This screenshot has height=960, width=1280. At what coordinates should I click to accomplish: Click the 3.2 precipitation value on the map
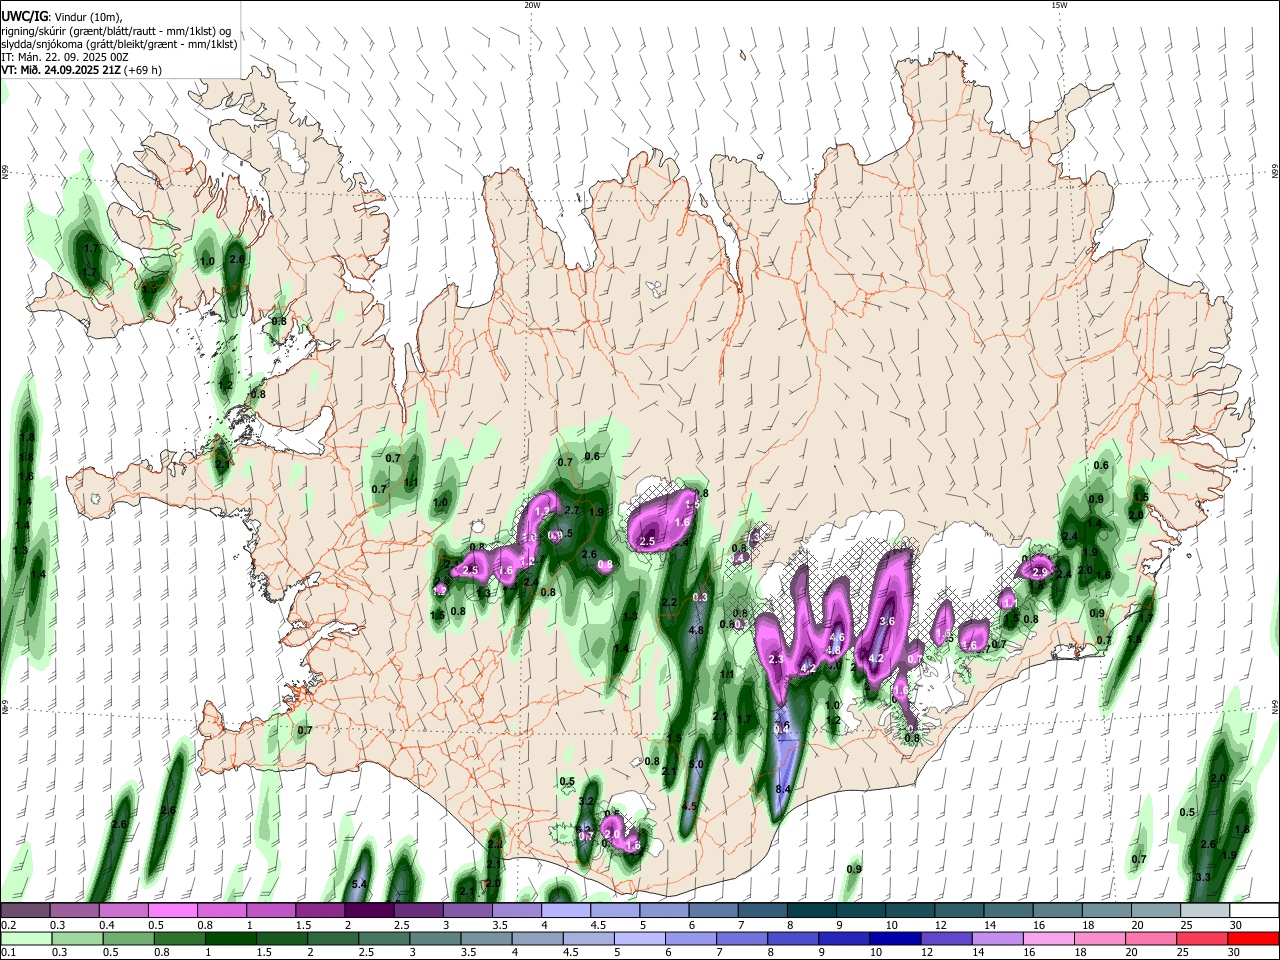(587, 802)
